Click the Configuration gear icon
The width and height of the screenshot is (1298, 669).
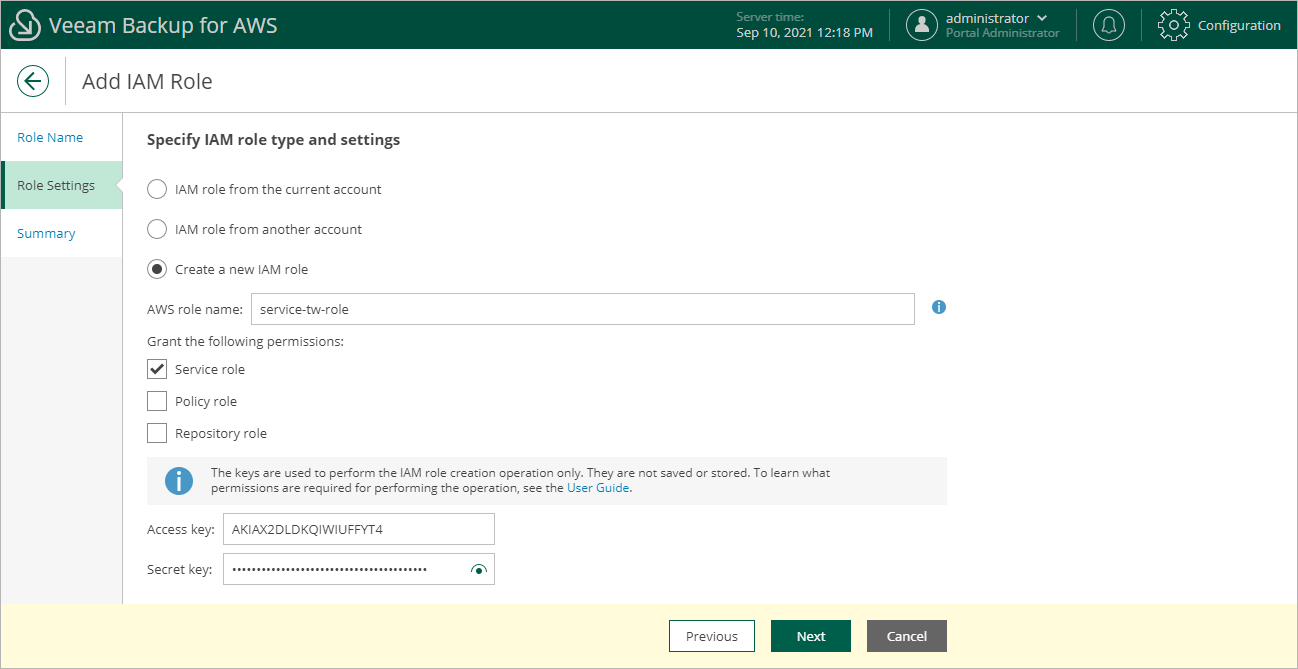click(1173, 25)
